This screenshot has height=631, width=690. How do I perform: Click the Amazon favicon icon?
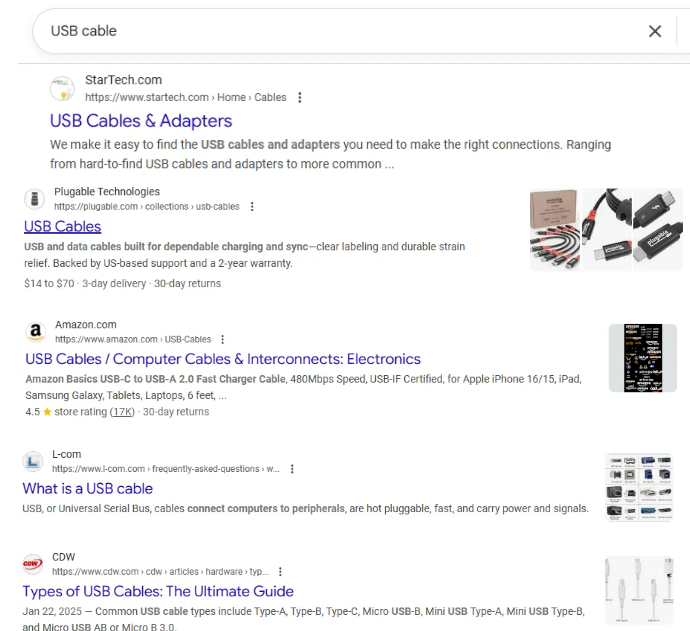point(36,332)
